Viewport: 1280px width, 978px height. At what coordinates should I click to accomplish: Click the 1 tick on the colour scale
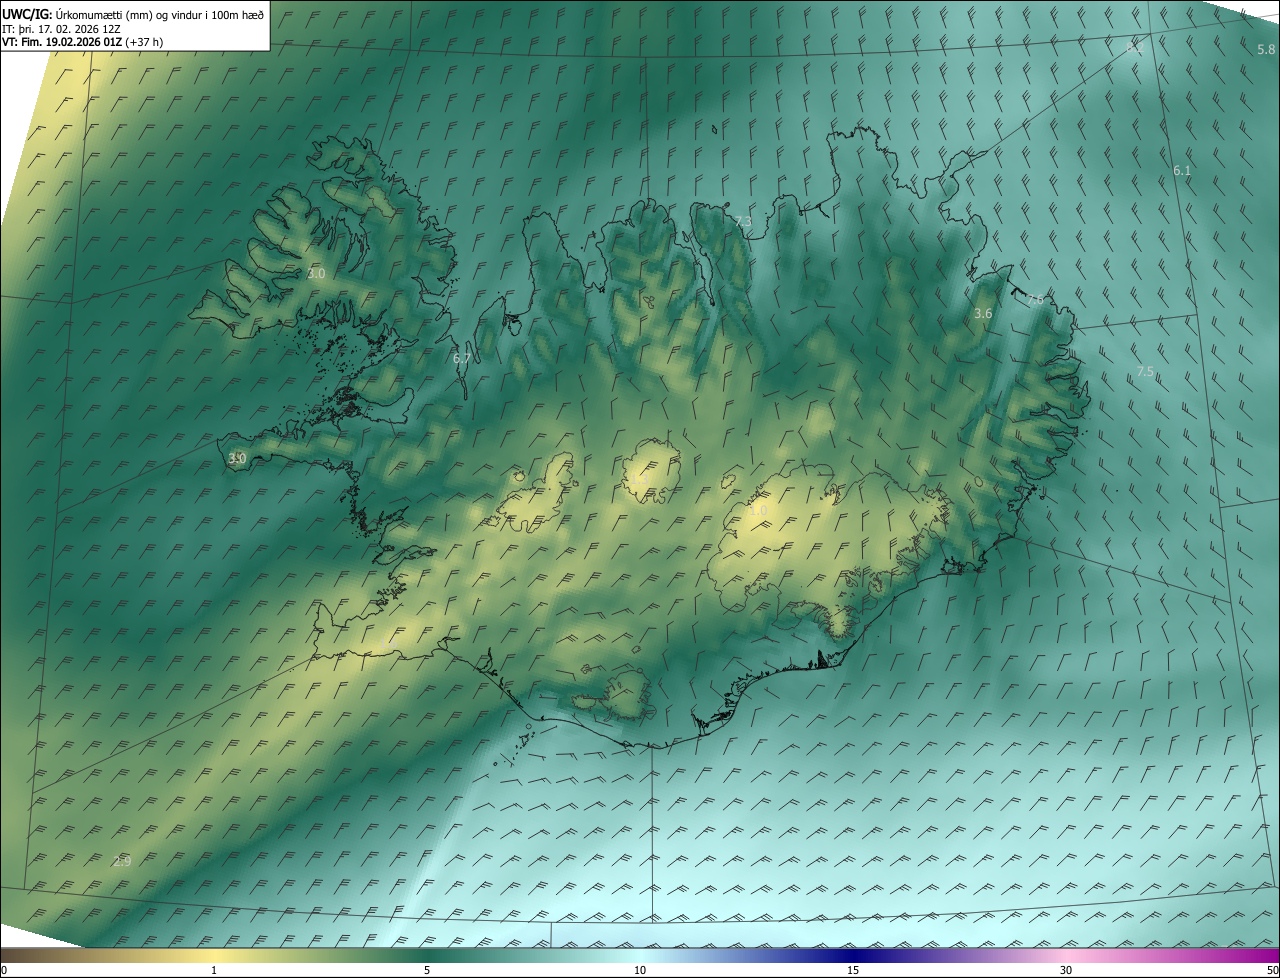[x=214, y=970]
